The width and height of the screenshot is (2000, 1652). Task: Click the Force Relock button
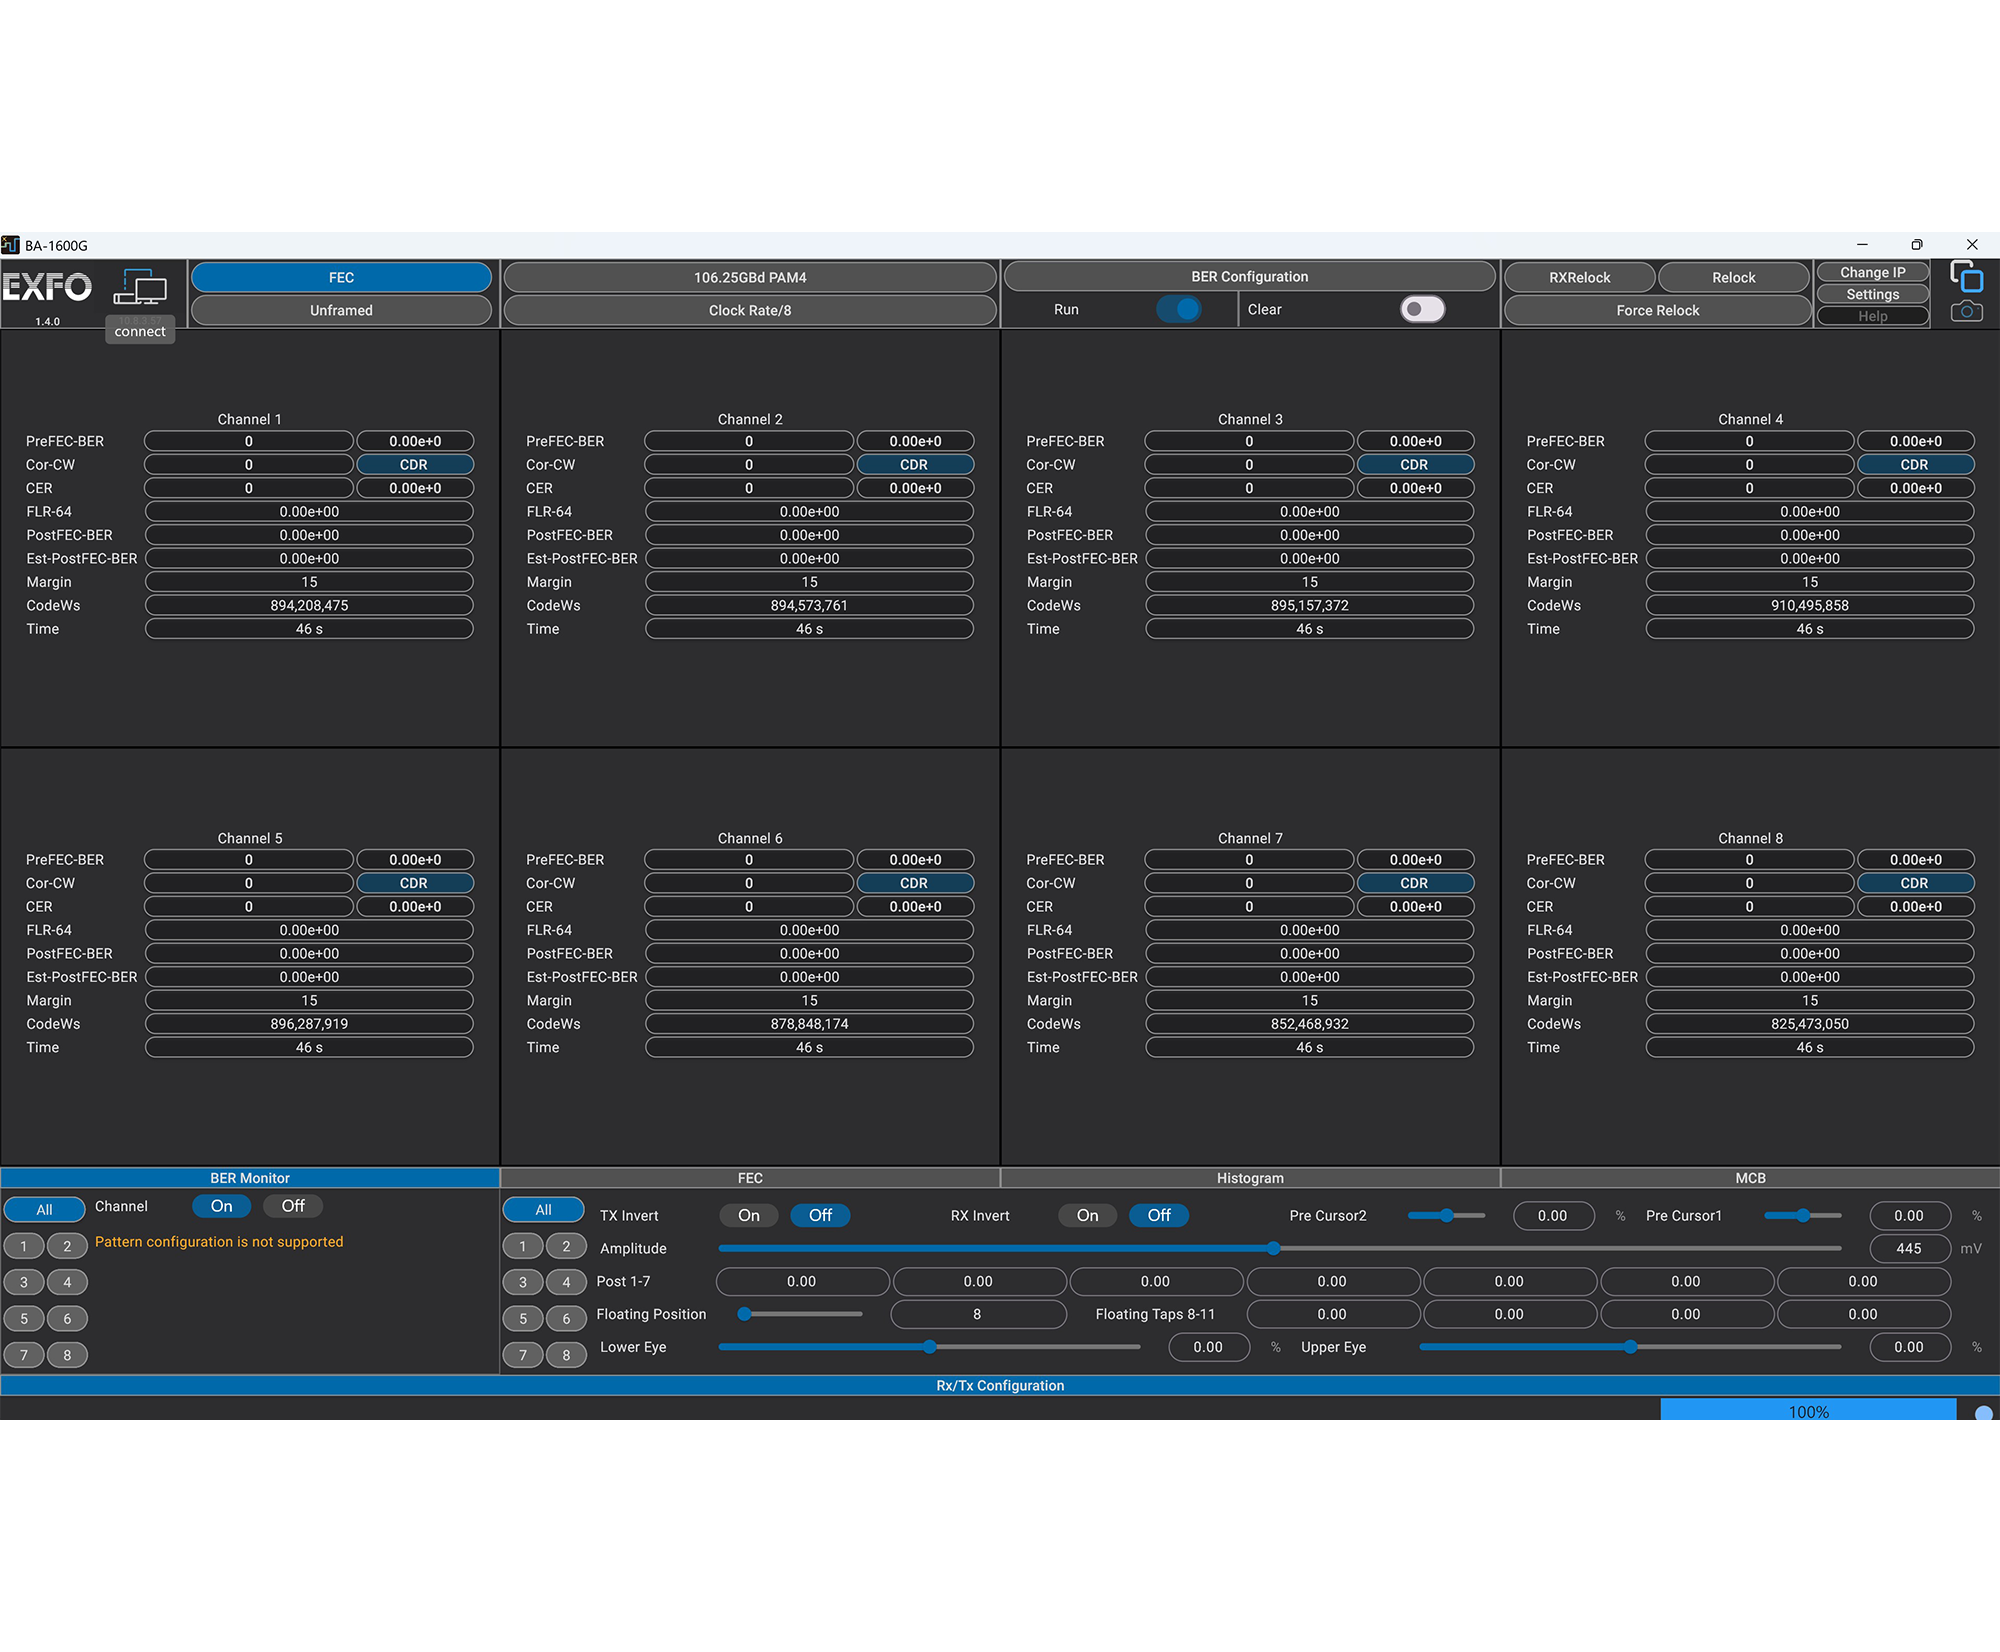(1657, 310)
